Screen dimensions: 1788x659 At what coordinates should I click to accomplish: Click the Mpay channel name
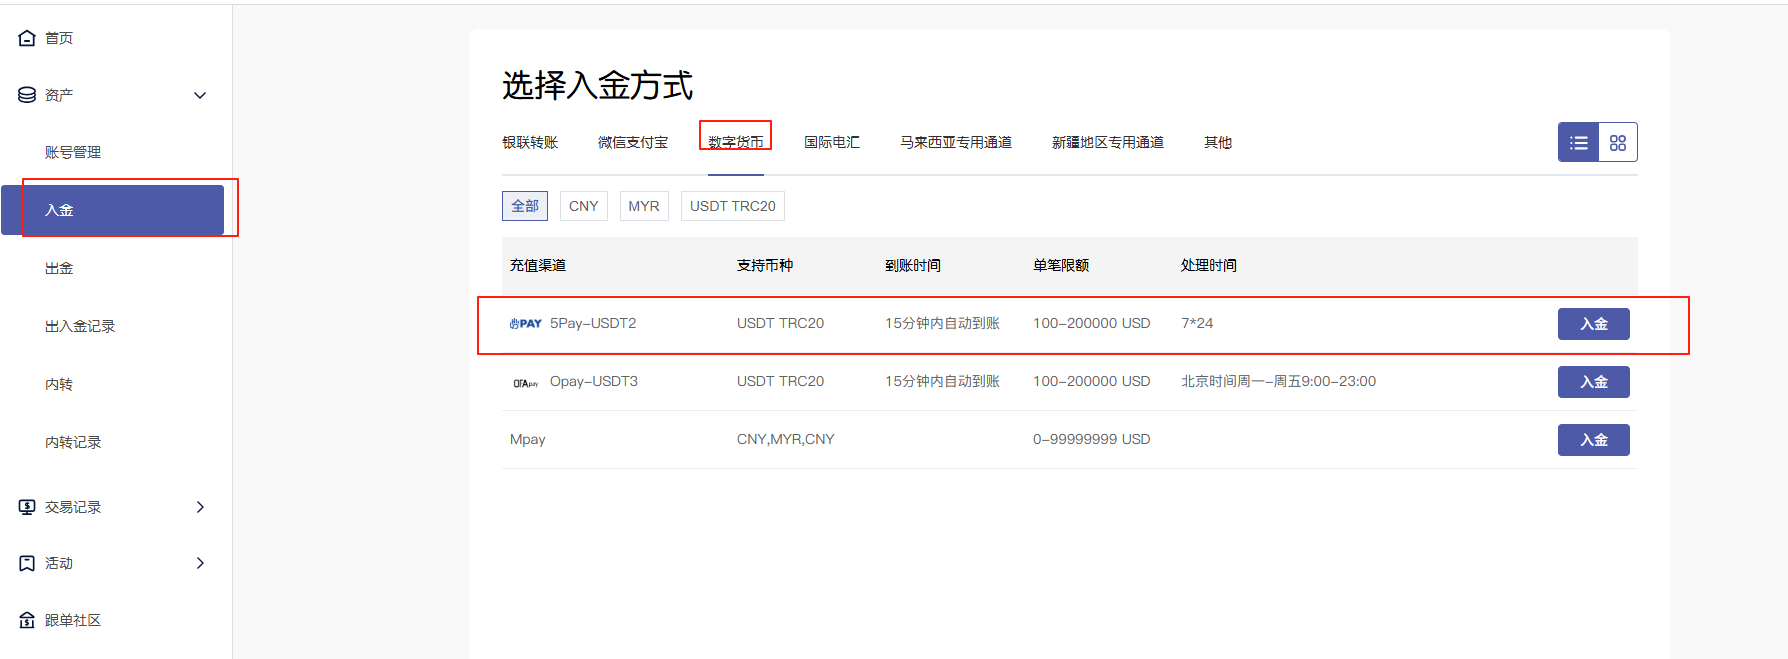[x=528, y=440]
